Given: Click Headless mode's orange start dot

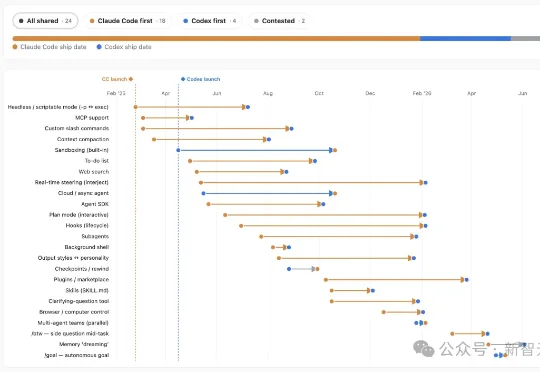Looking at the screenshot, I should (x=136, y=107).
